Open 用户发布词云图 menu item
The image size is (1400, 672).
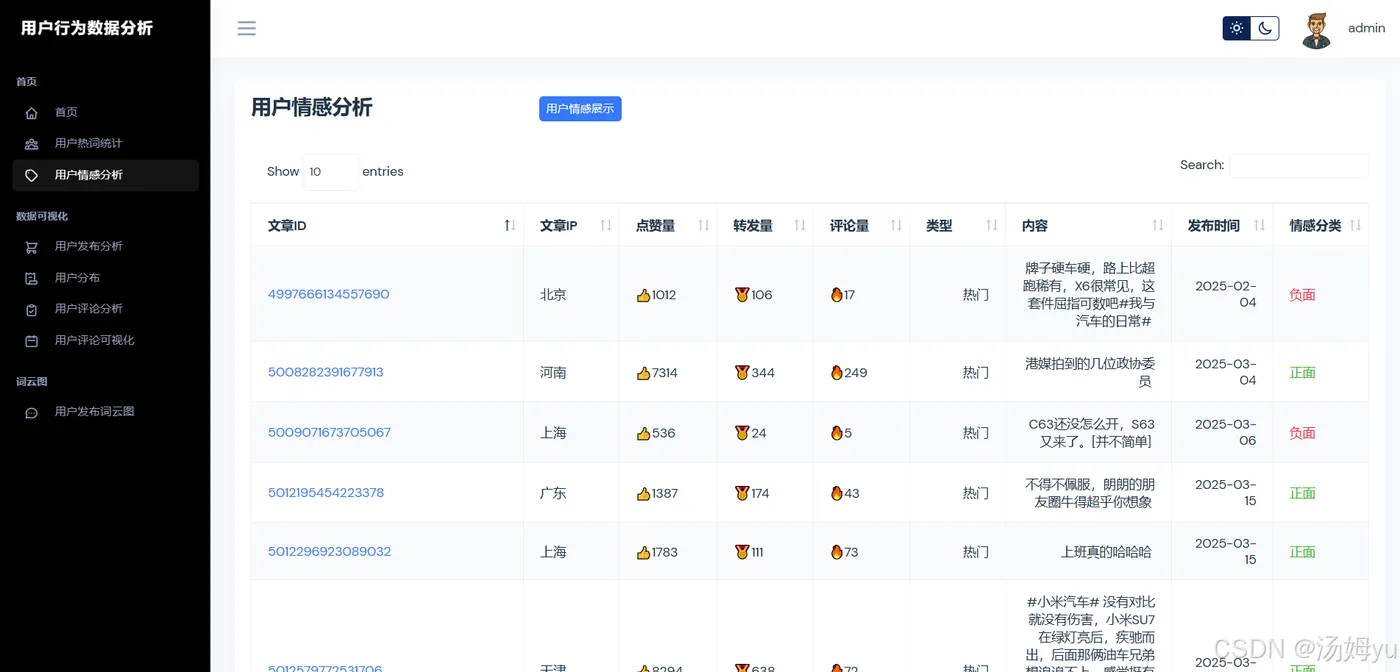coord(105,411)
